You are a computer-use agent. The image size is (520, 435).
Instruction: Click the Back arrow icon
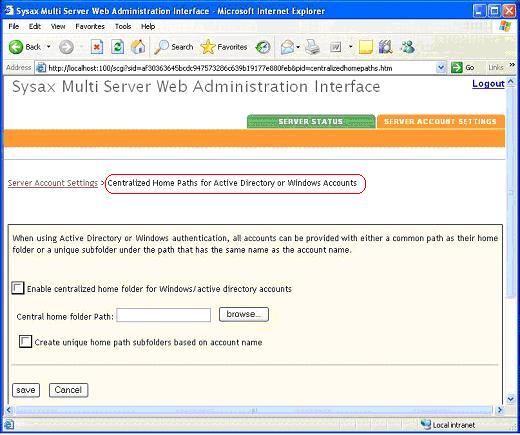16,47
